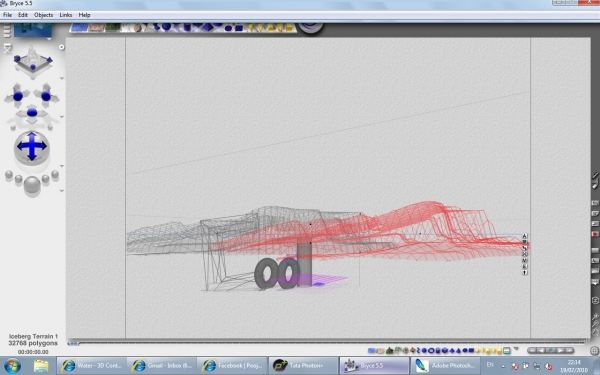
Task: Open the Nano Preview options triangle
Action: click(49, 39)
